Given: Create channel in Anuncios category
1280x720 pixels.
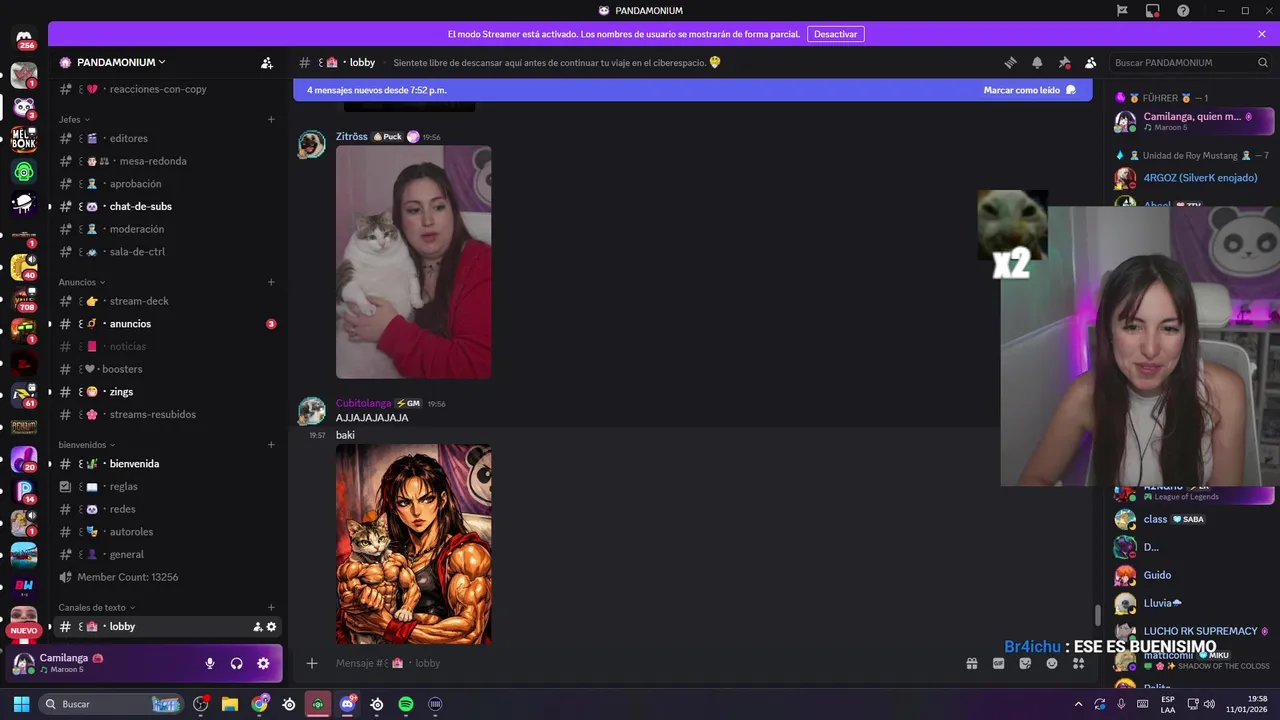Looking at the screenshot, I should coord(271,282).
